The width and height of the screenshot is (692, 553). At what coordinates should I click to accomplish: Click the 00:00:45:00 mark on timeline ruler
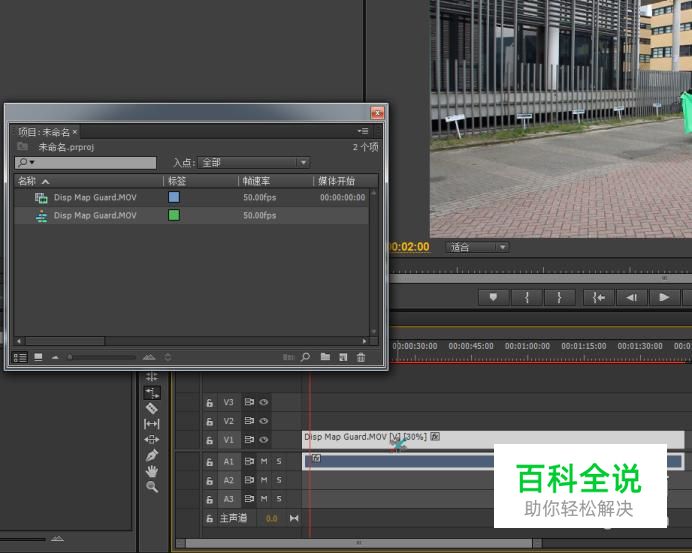tap(471, 346)
